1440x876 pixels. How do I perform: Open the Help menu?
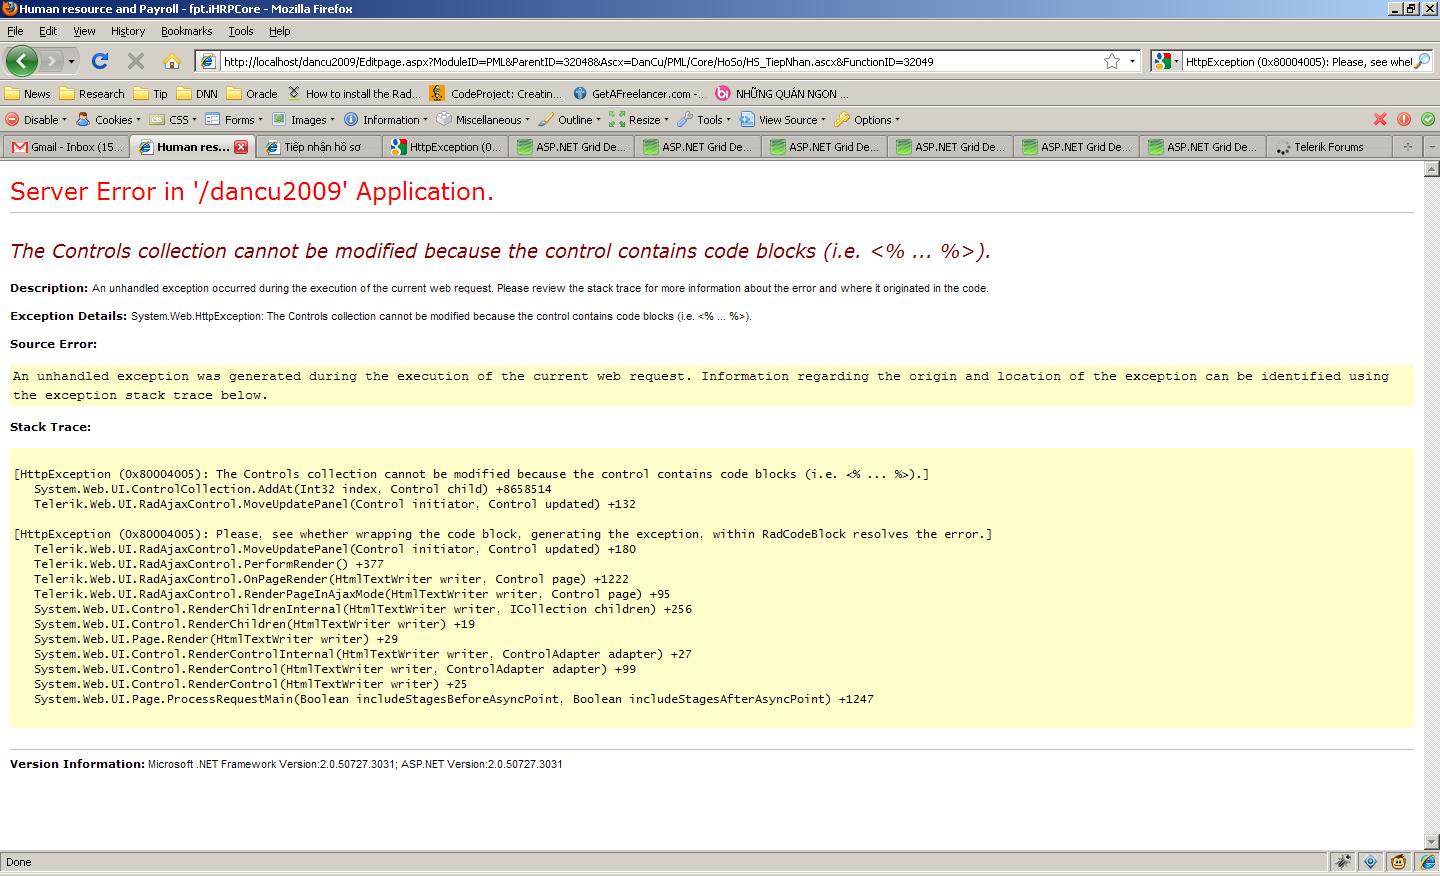280,31
